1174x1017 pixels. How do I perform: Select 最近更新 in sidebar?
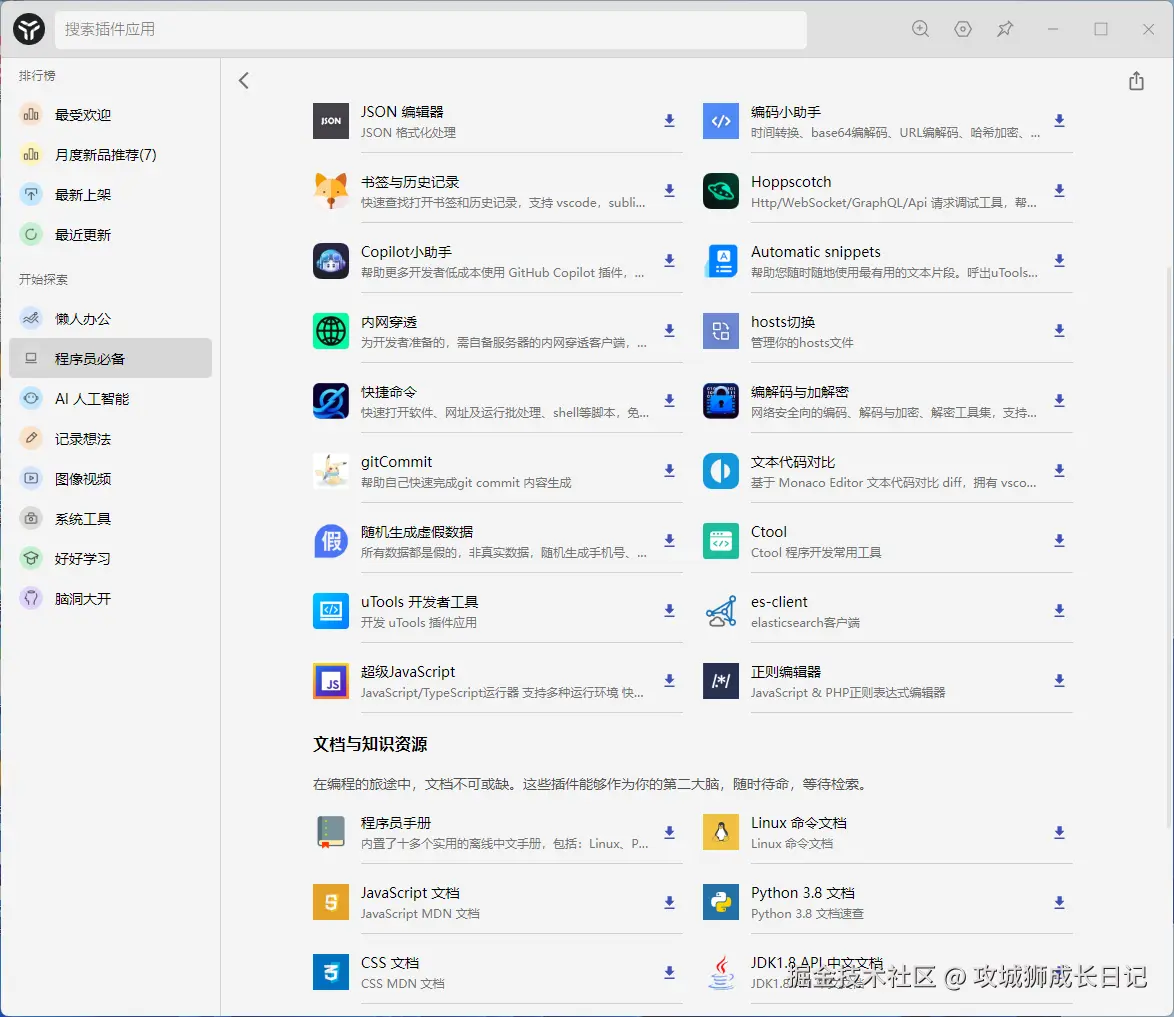pos(110,235)
